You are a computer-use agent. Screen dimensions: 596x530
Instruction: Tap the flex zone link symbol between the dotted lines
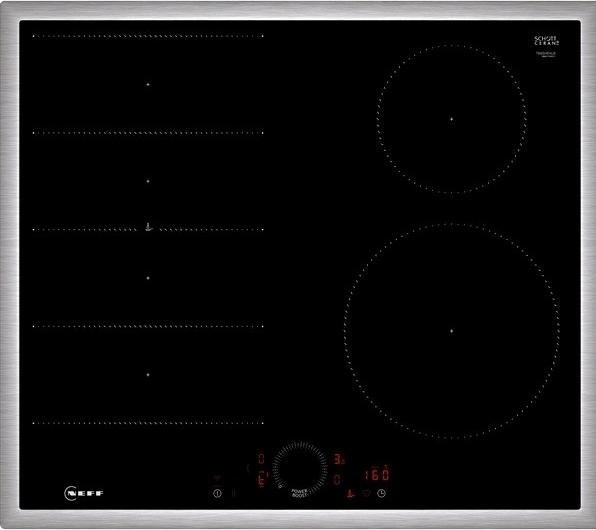pos(149,227)
